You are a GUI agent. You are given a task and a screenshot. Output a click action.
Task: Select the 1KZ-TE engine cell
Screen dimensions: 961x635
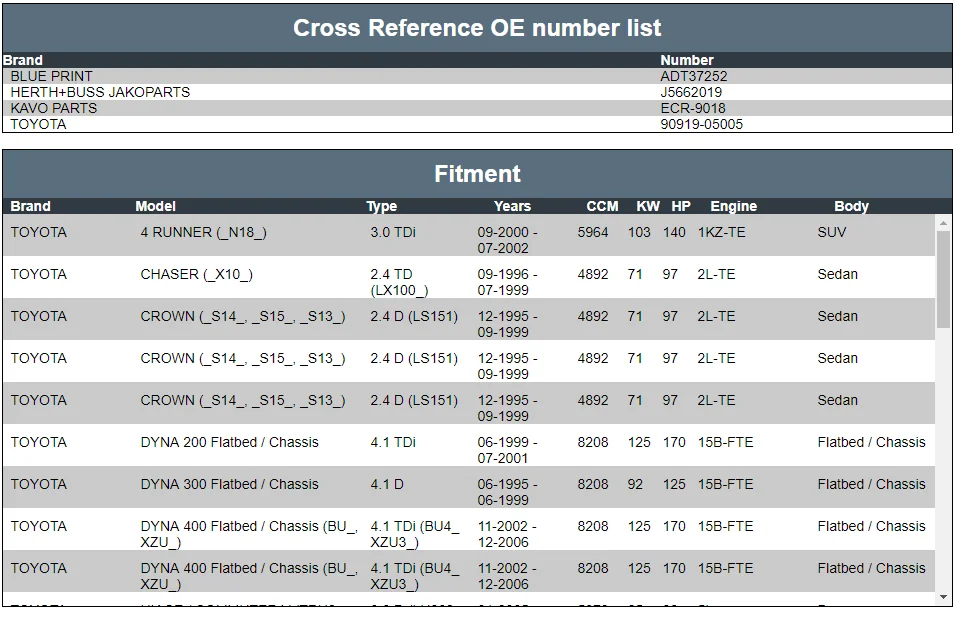pyautogui.click(x=721, y=232)
